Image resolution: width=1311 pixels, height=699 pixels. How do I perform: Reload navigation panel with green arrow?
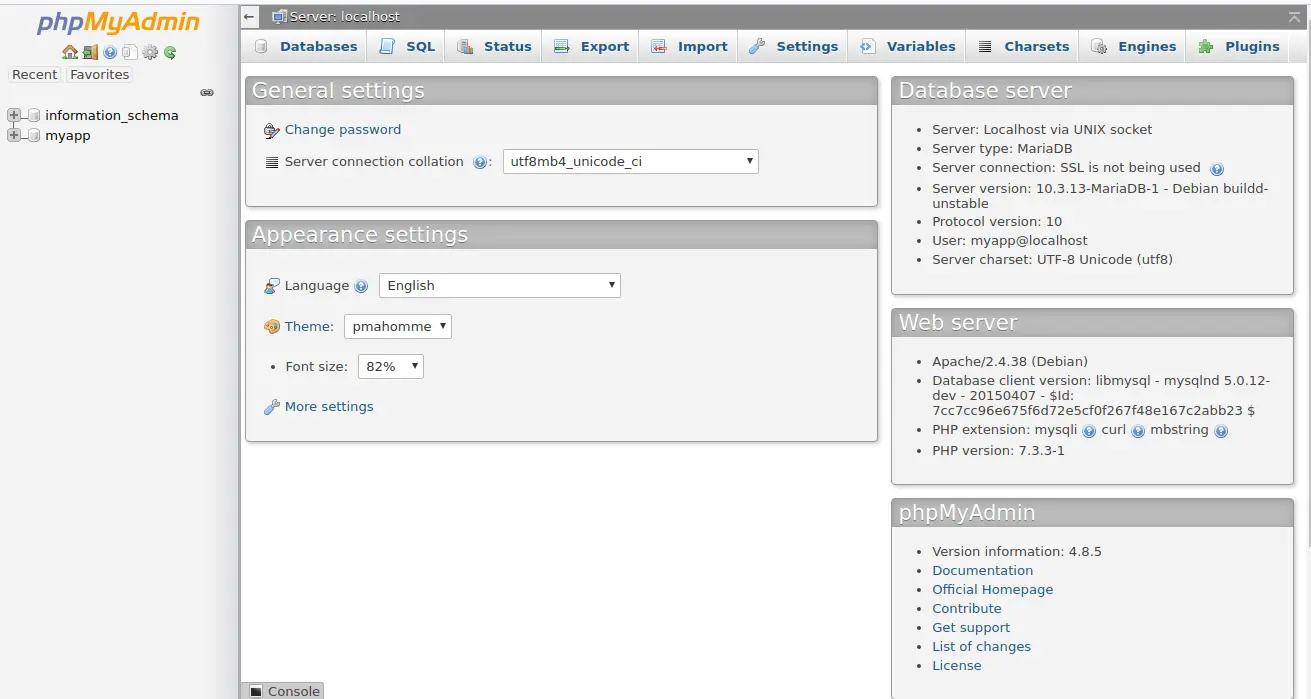click(170, 53)
